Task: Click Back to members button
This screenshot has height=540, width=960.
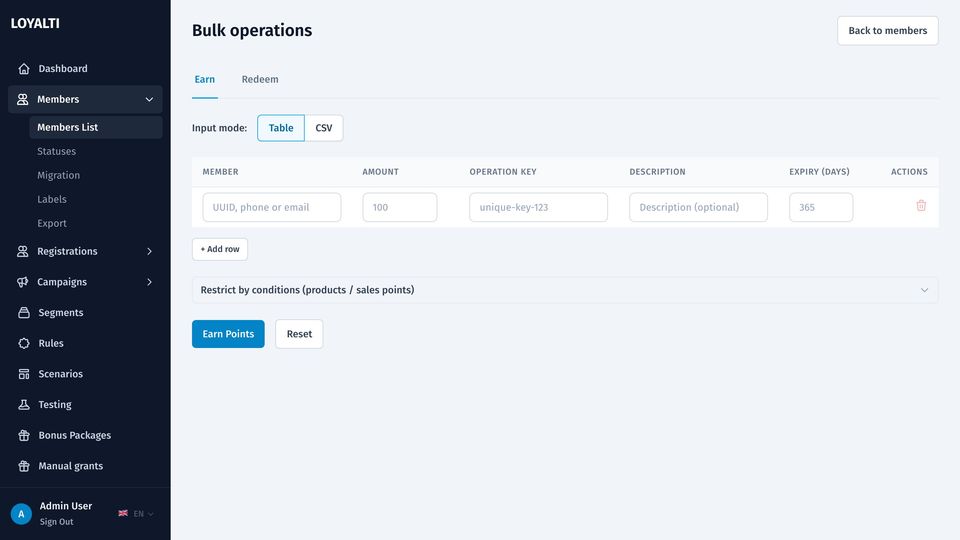Action: pyautogui.click(x=888, y=31)
